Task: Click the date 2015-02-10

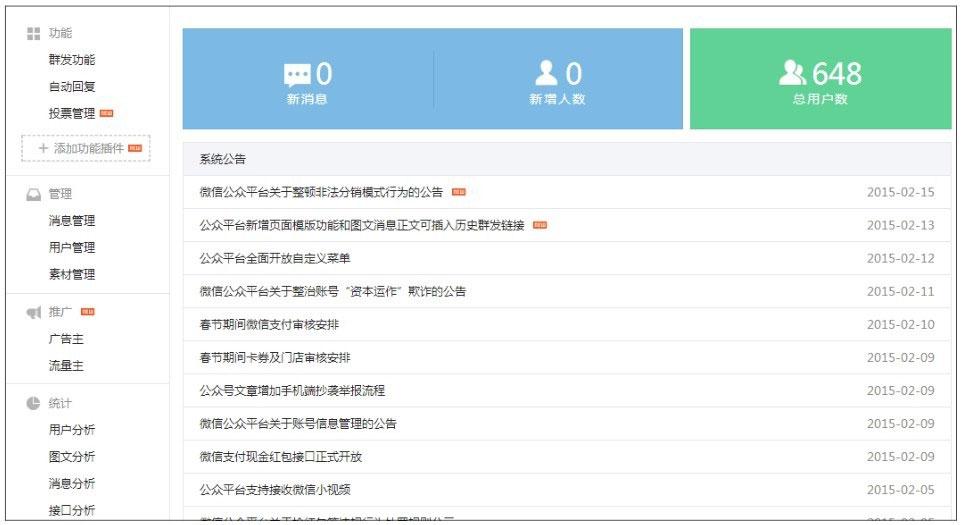Action: coord(901,325)
